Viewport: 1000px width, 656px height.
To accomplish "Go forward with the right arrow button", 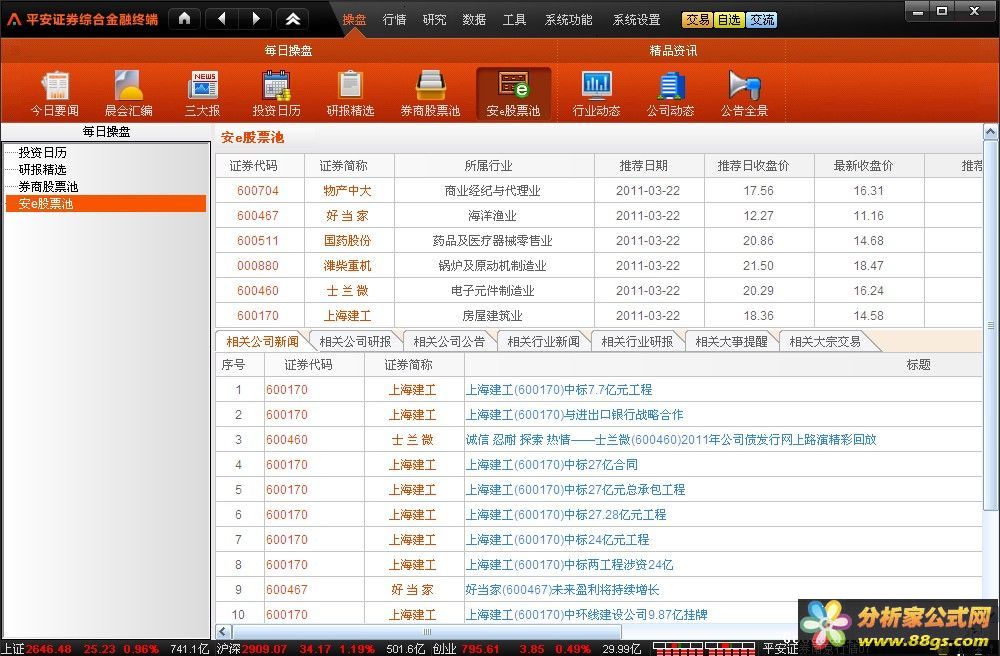I will point(255,18).
